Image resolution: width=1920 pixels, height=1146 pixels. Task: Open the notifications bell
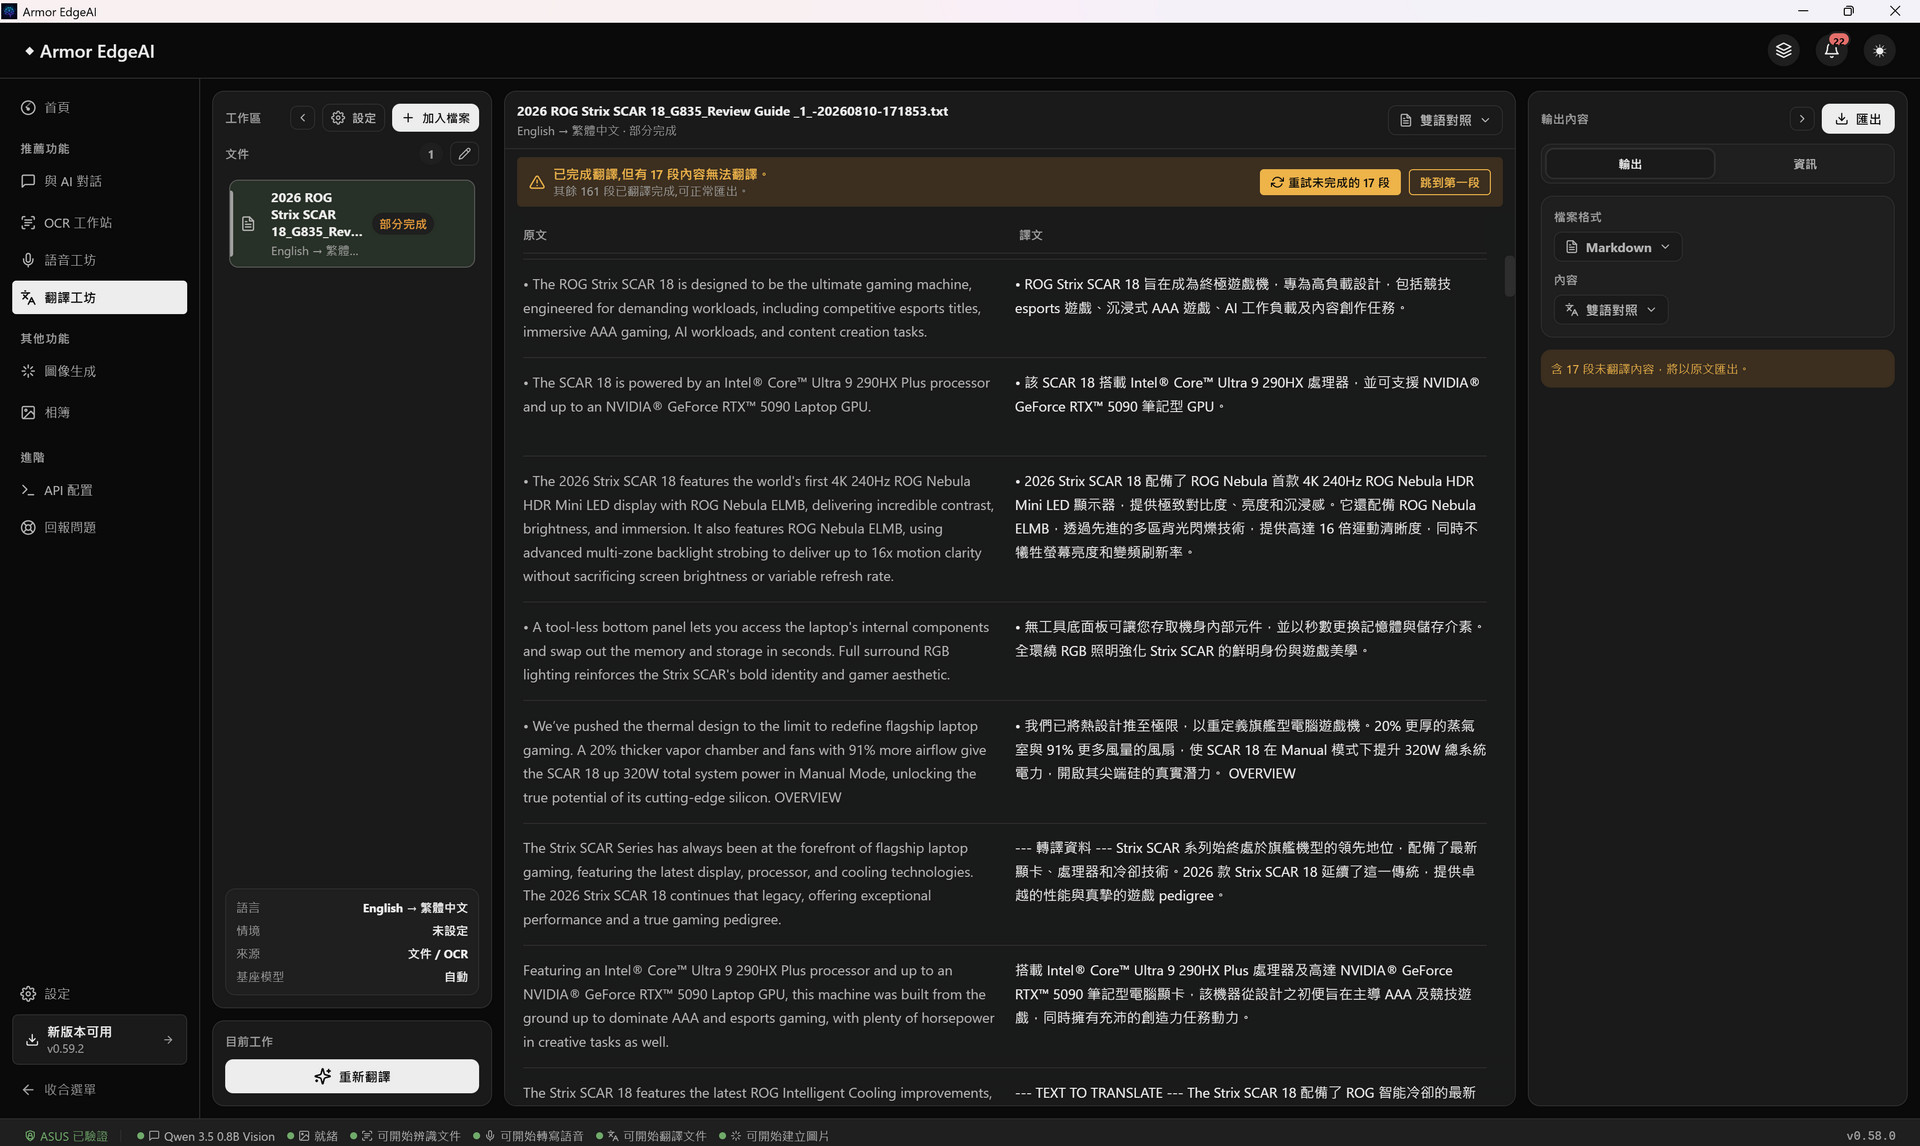point(1831,50)
